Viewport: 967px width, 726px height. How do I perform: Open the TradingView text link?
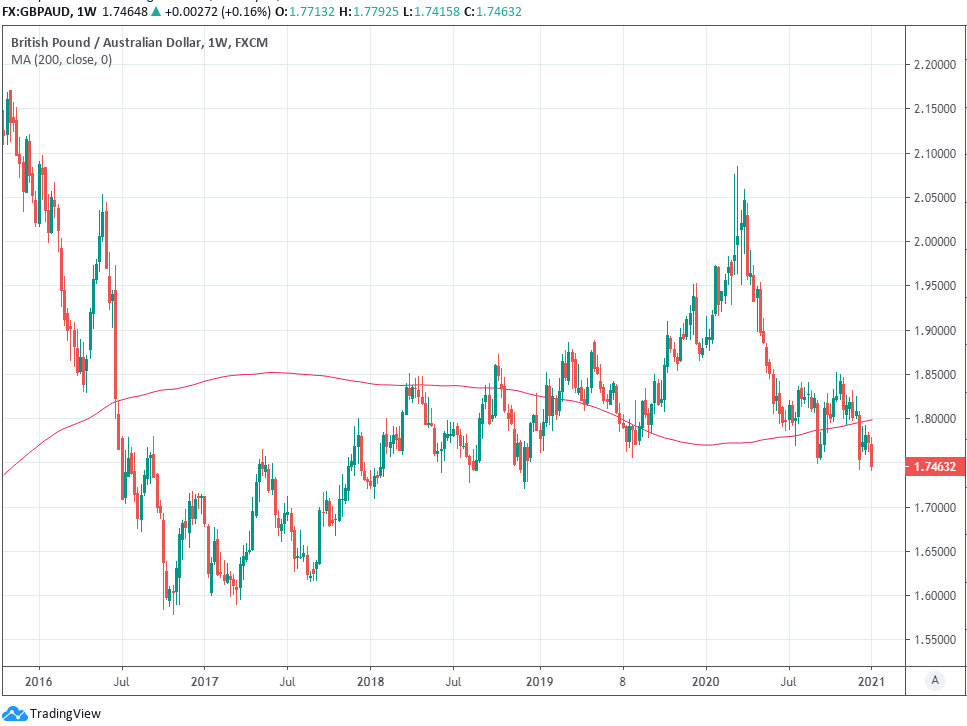pos(65,714)
